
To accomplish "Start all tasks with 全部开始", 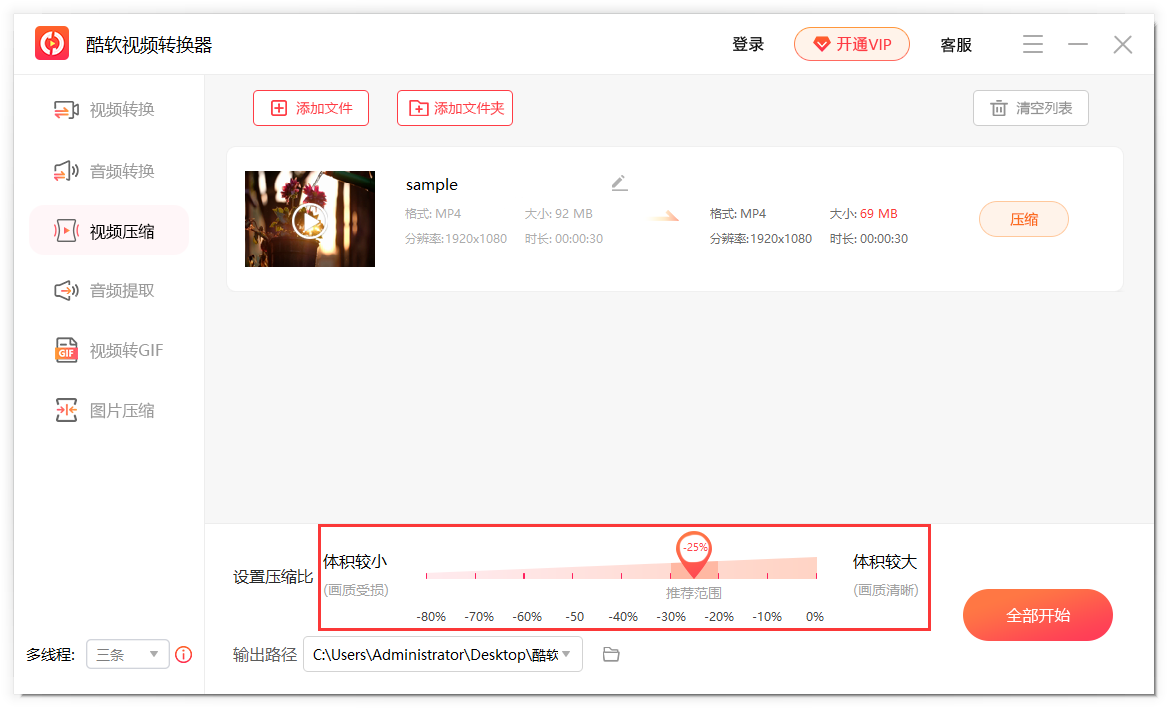I will [x=1038, y=615].
